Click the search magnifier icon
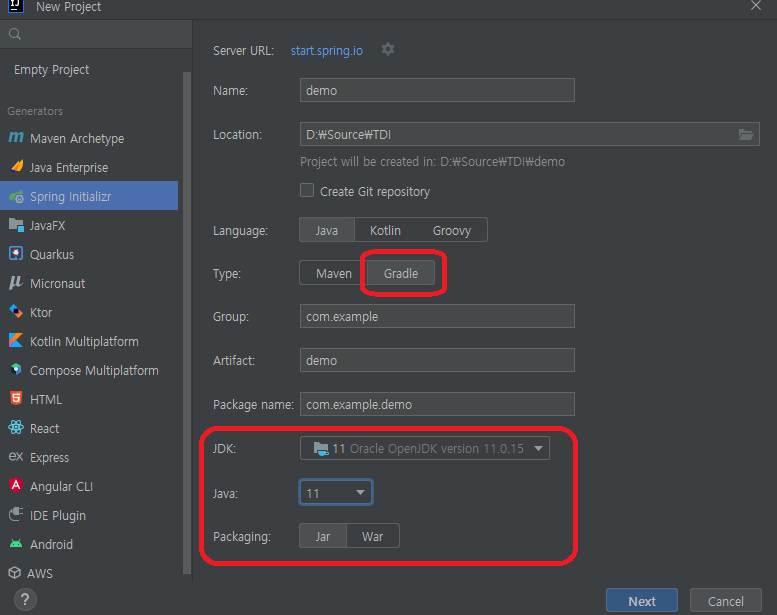 pos(15,34)
